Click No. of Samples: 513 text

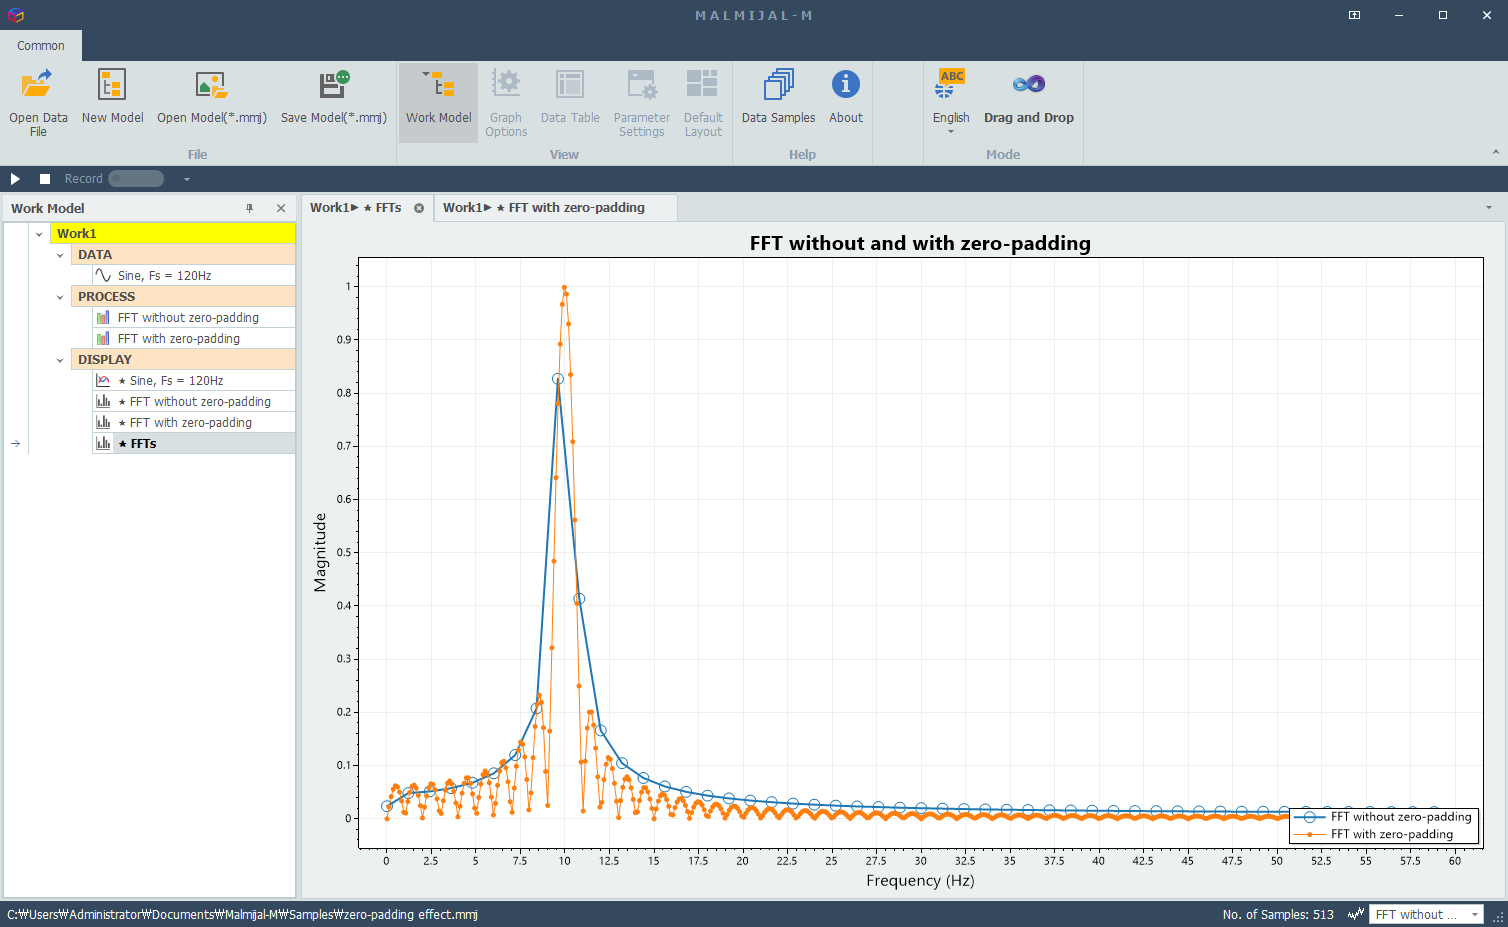point(1278,915)
